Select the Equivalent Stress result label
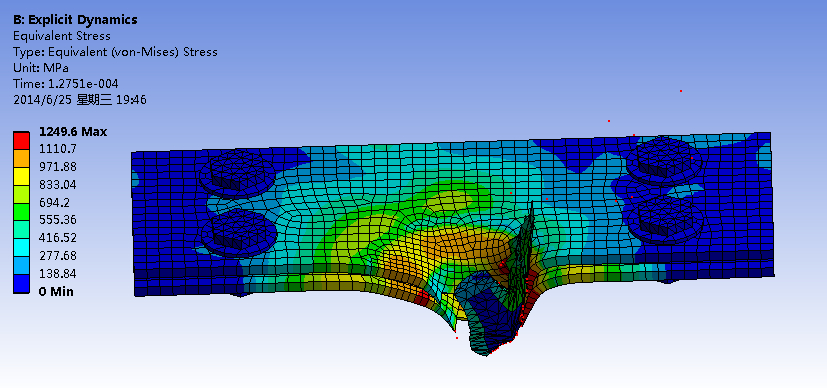 click(x=62, y=36)
